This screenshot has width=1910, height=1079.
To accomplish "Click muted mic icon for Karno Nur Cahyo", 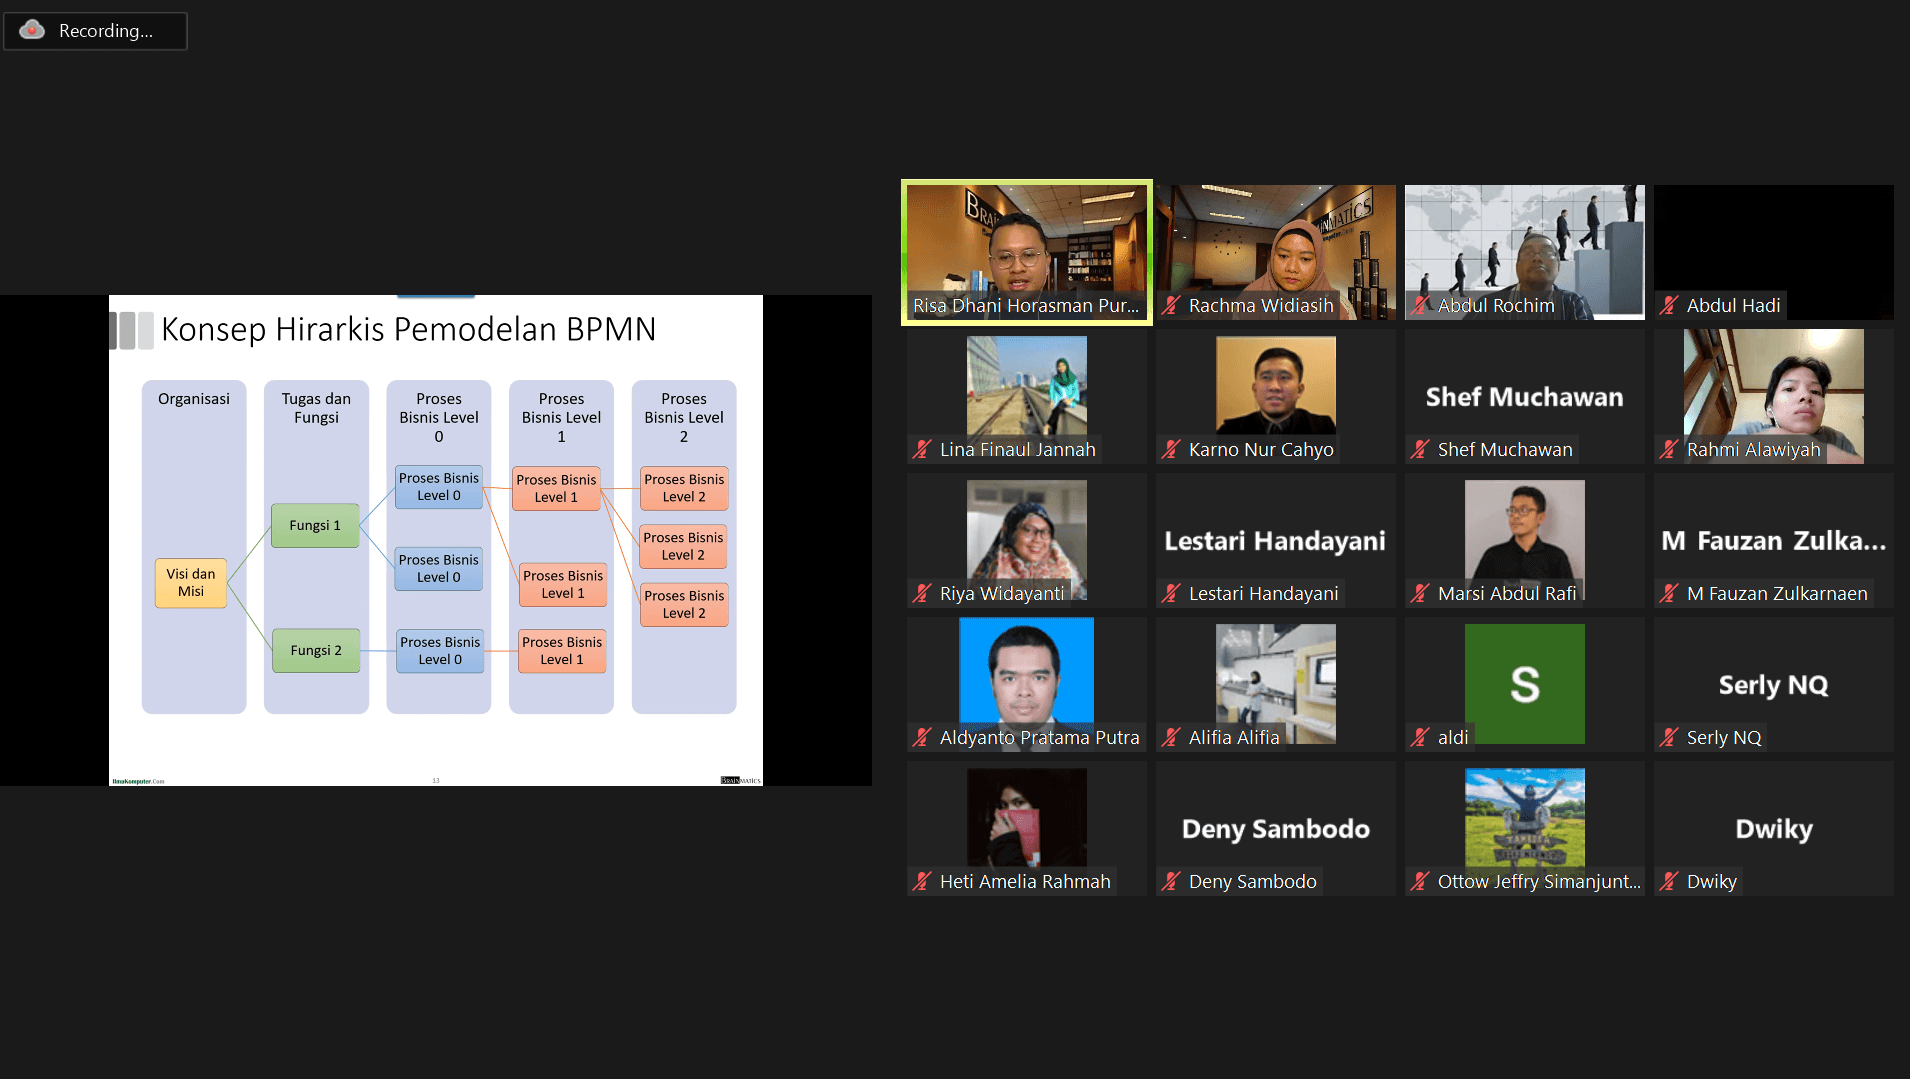I will [x=1171, y=450].
